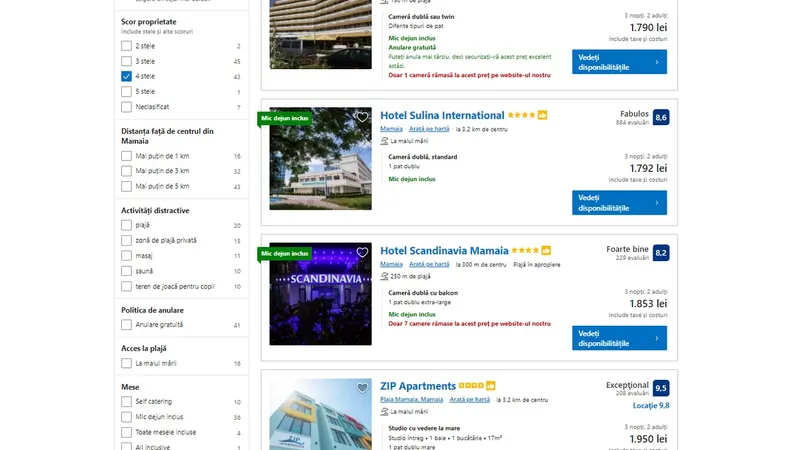800x450 pixels.
Task: Click yellow square rating of ZIP Apartments
Action: [x=471, y=386]
